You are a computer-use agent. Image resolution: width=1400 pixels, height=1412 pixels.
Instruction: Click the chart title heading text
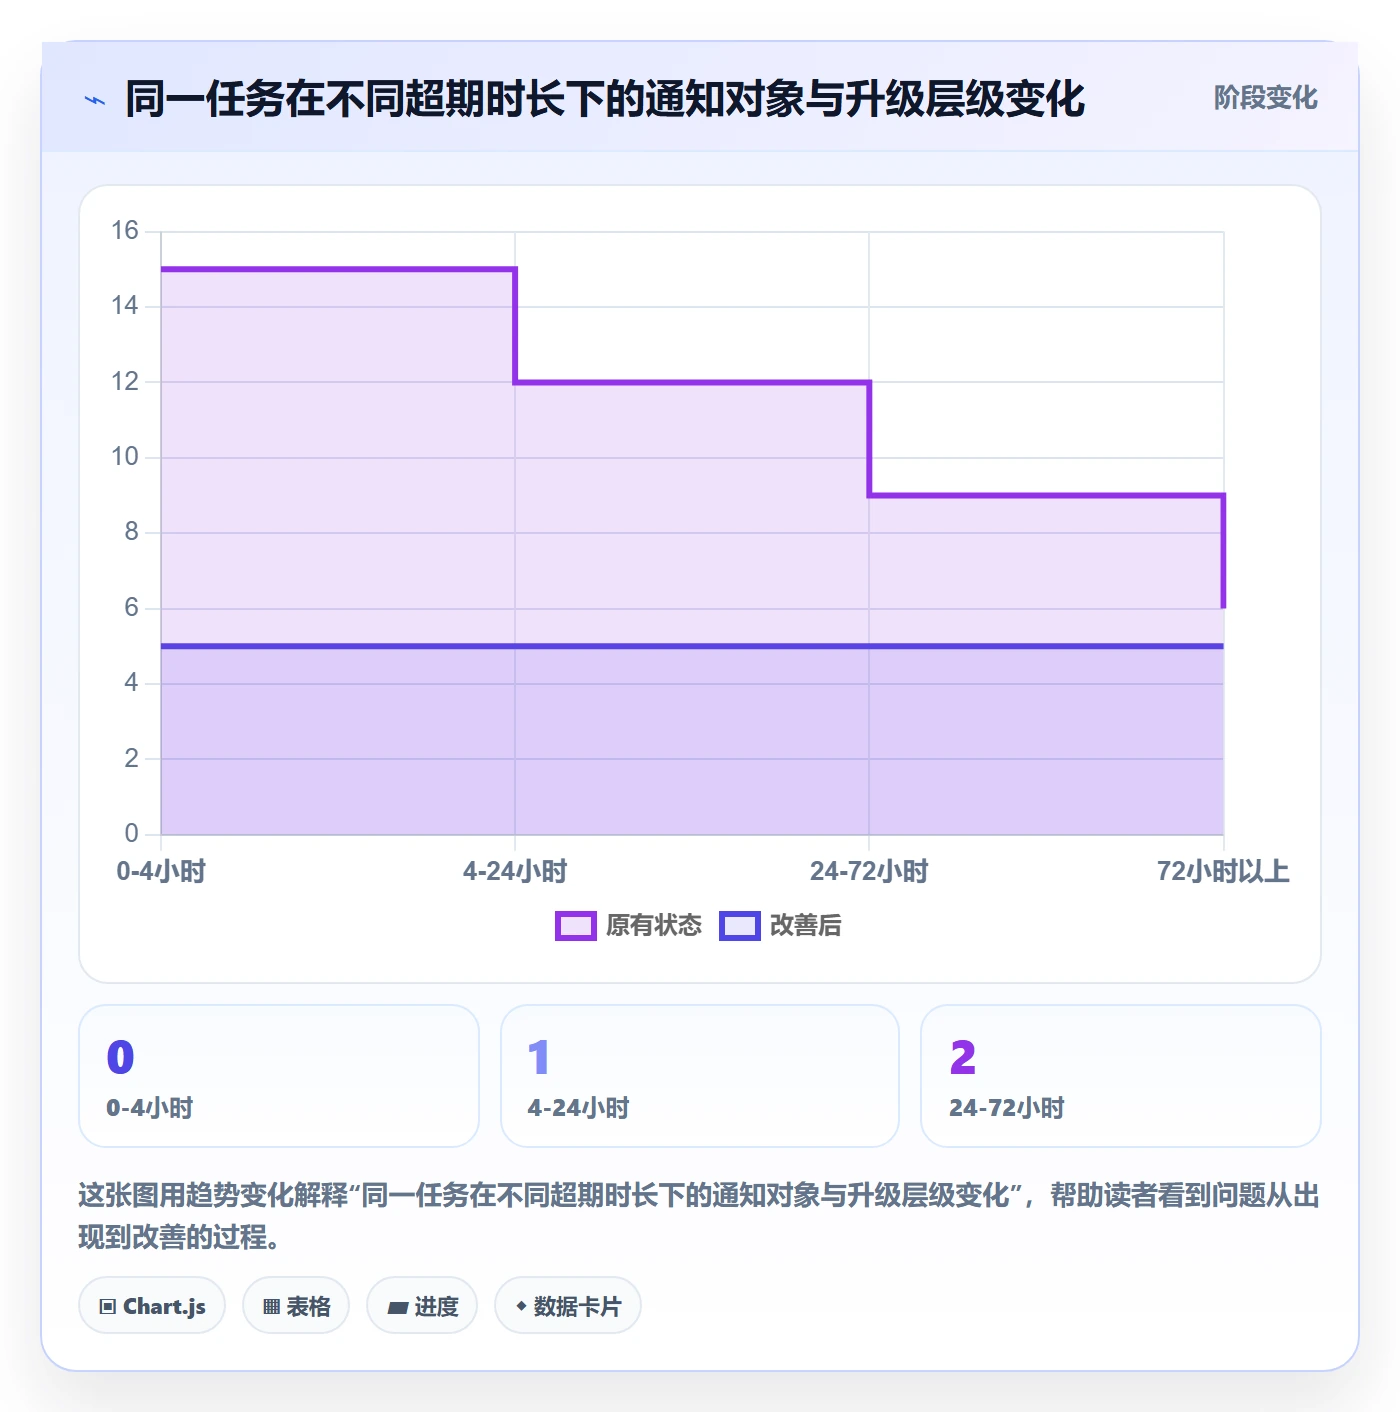pyautogui.click(x=605, y=99)
